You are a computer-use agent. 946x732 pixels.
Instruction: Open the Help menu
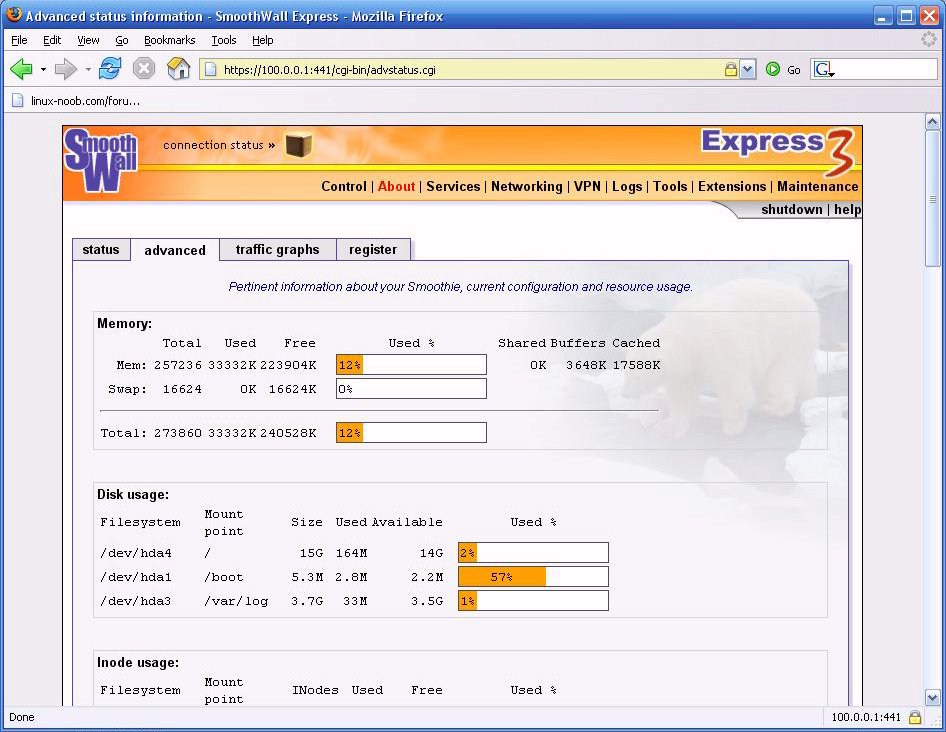pos(262,40)
